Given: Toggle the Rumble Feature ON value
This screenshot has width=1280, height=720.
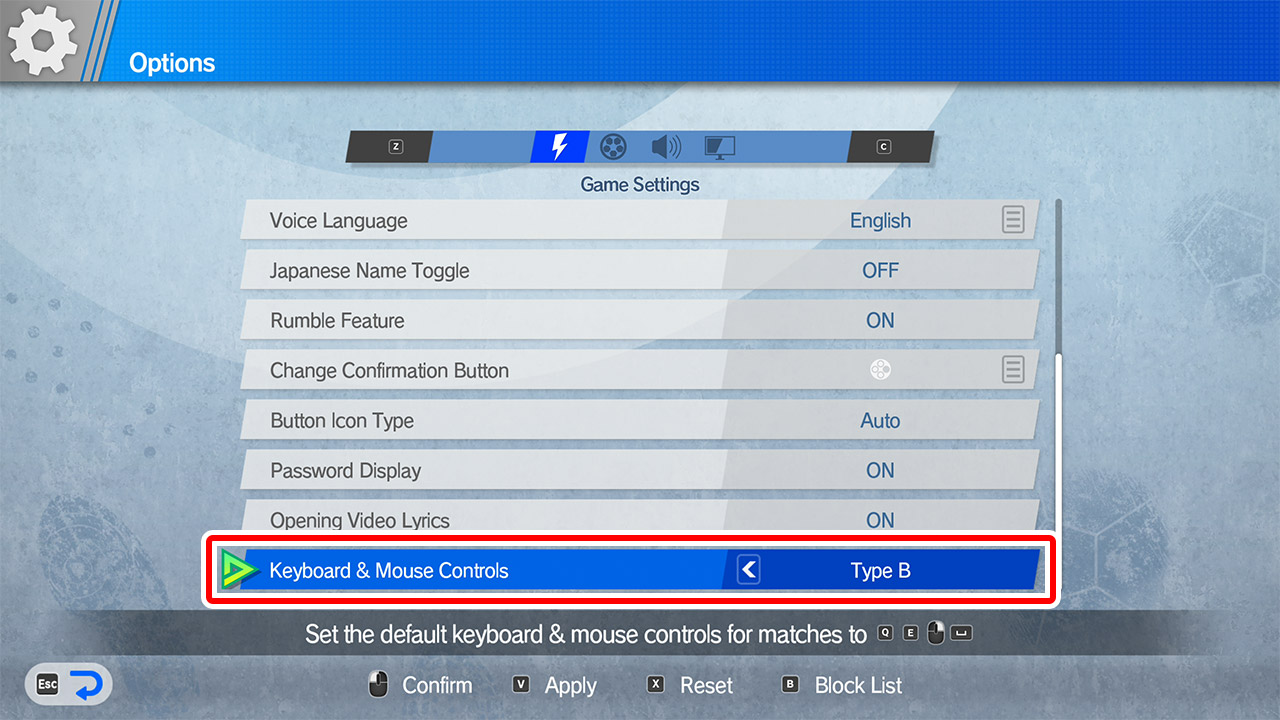Looking at the screenshot, I should [x=880, y=320].
